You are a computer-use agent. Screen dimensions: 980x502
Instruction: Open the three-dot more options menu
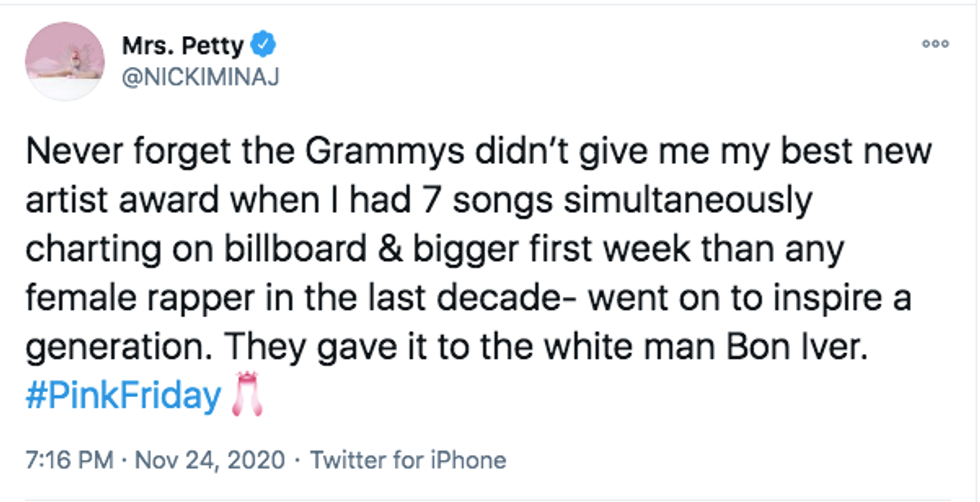tap(935, 44)
